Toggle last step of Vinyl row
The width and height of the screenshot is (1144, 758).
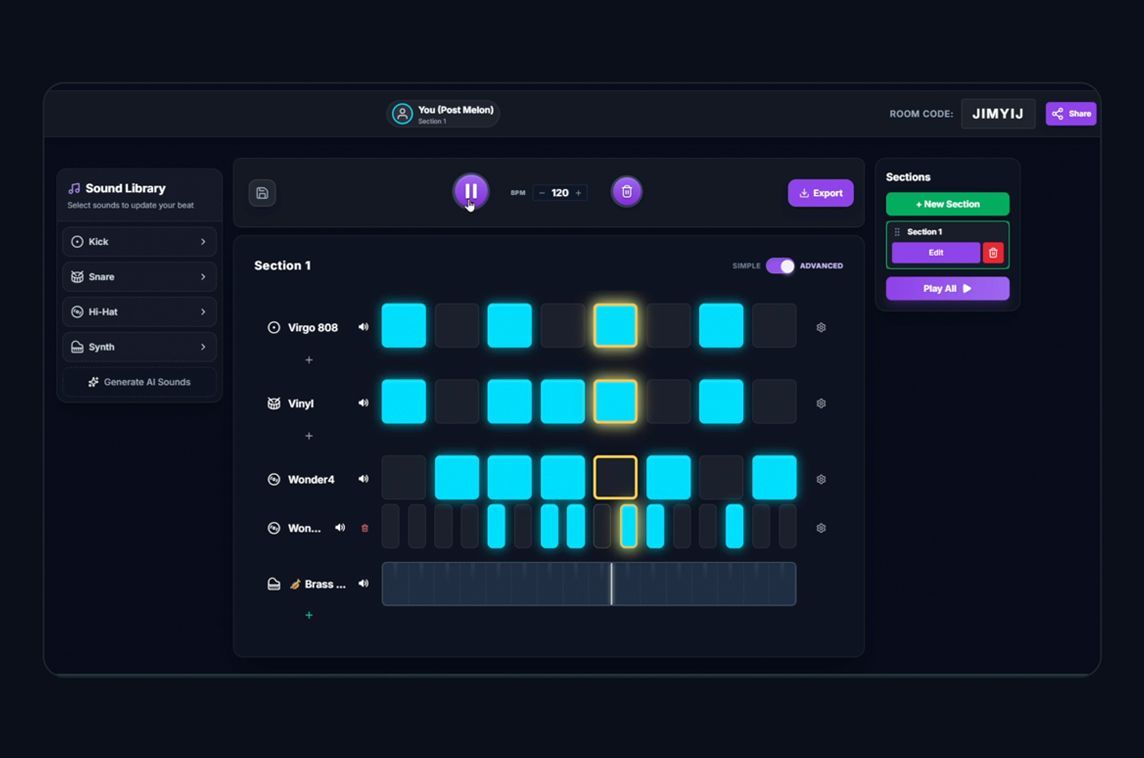[774, 401]
